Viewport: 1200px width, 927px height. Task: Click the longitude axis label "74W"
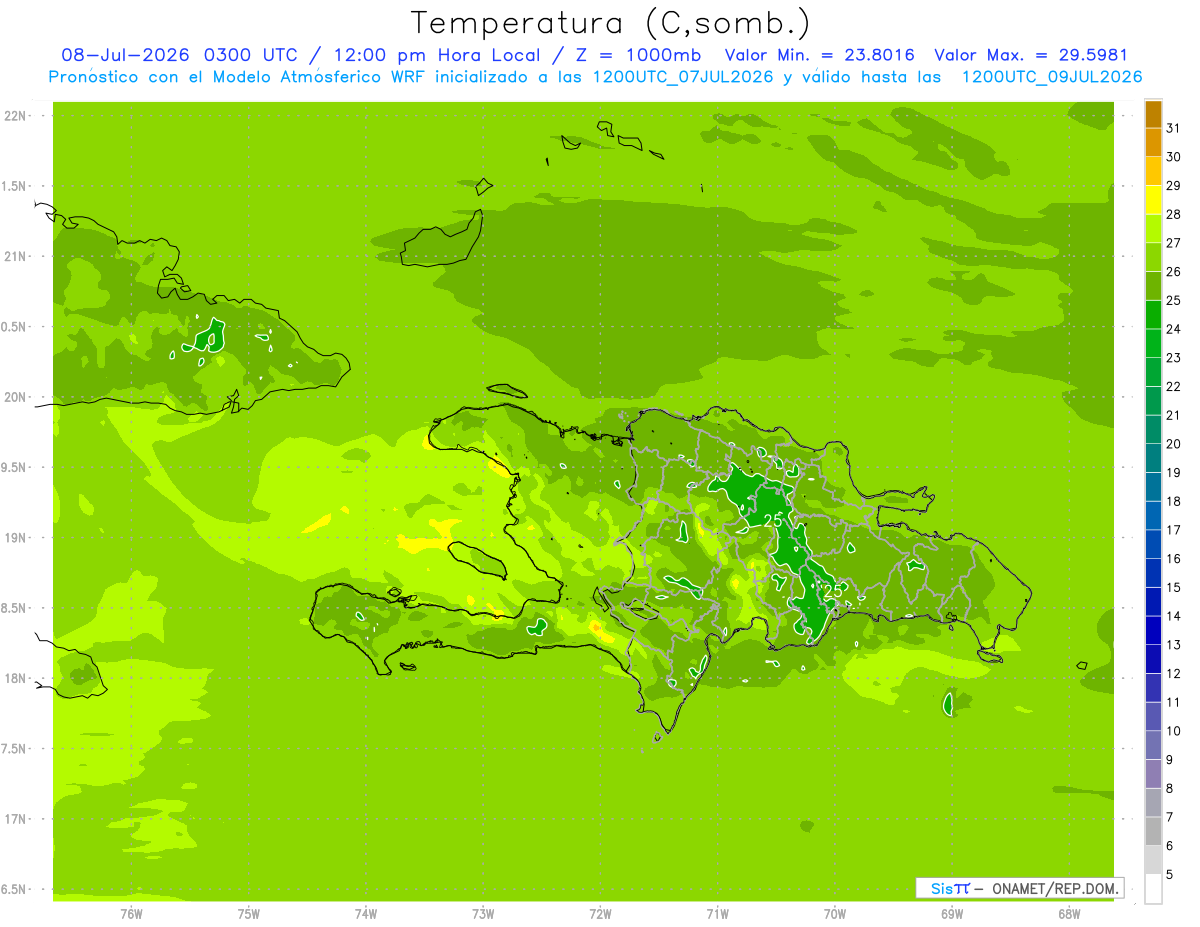point(366,914)
